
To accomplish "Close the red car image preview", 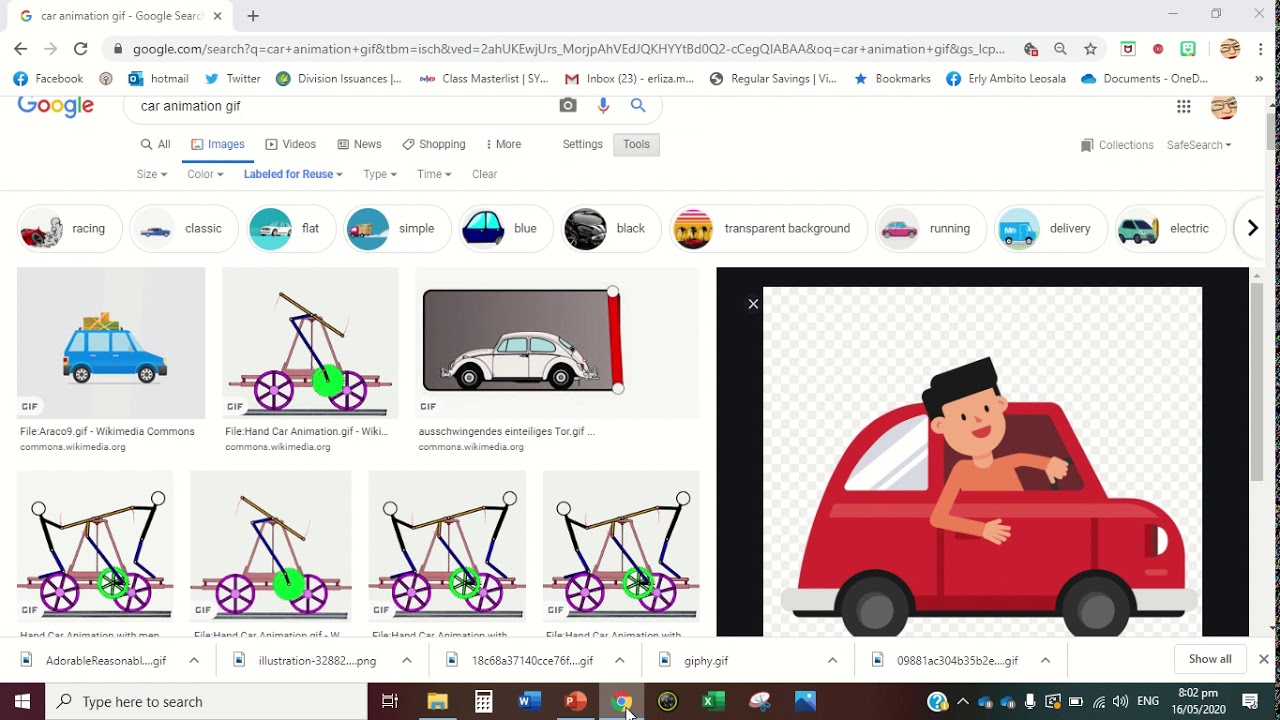I will click(x=754, y=304).
